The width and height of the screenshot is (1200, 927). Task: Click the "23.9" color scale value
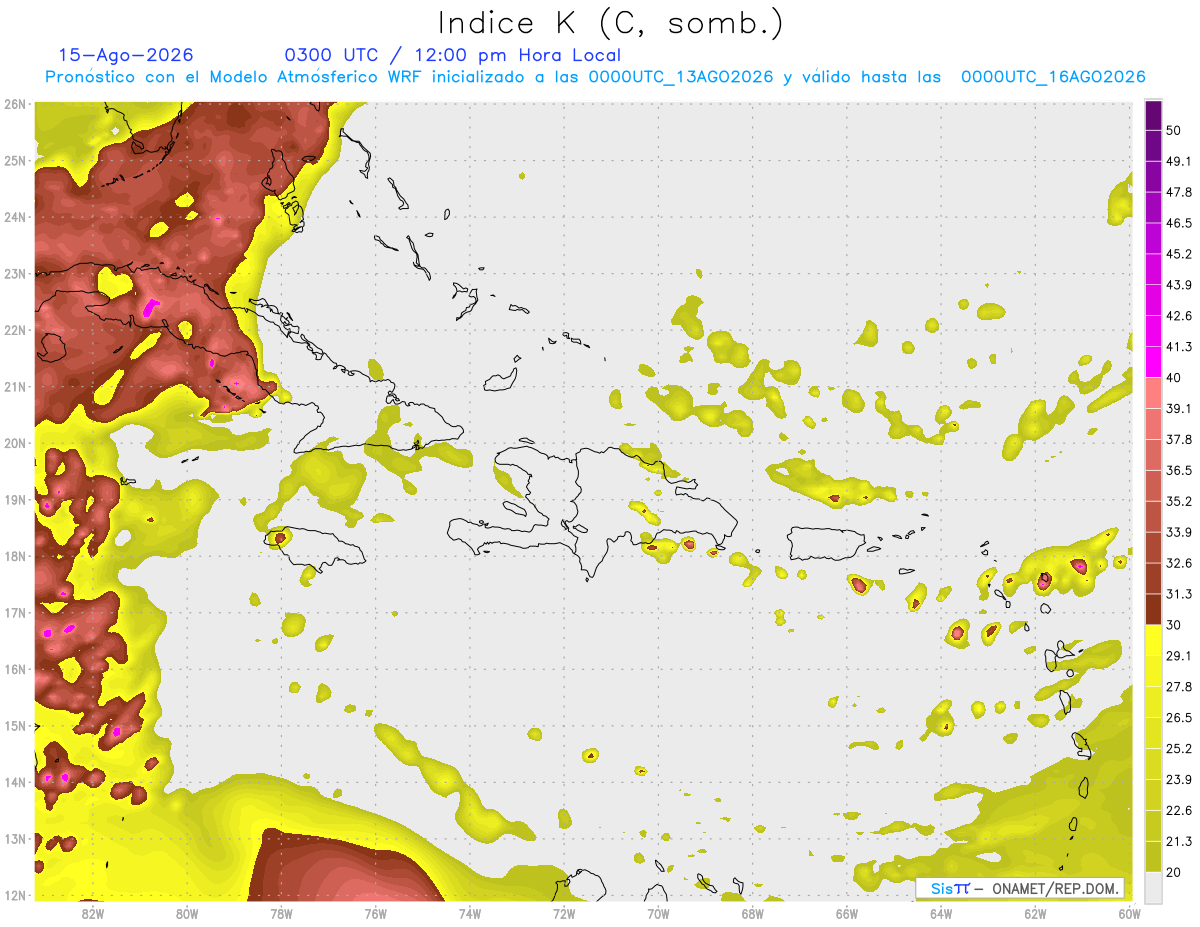pyautogui.click(x=1178, y=780)
